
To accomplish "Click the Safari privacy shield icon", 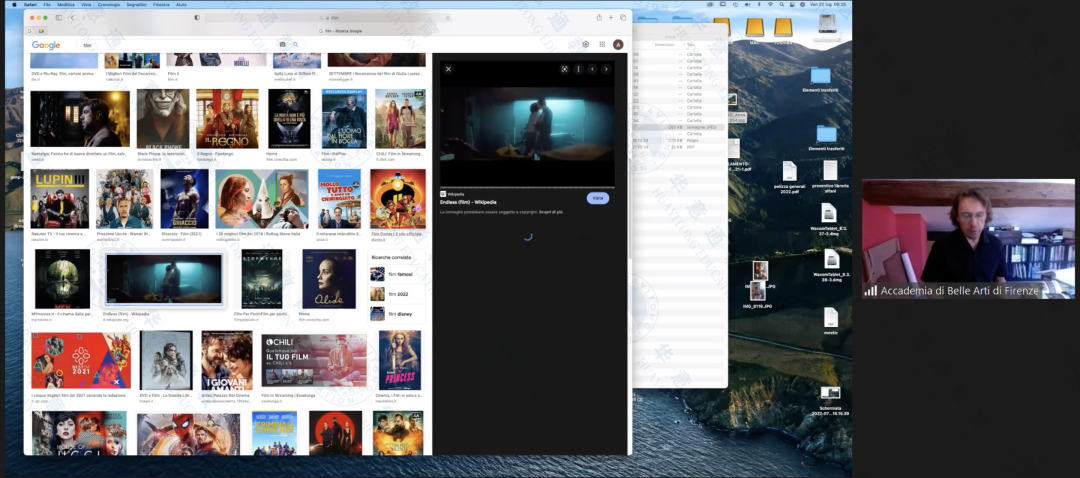I will click(197, 17).
